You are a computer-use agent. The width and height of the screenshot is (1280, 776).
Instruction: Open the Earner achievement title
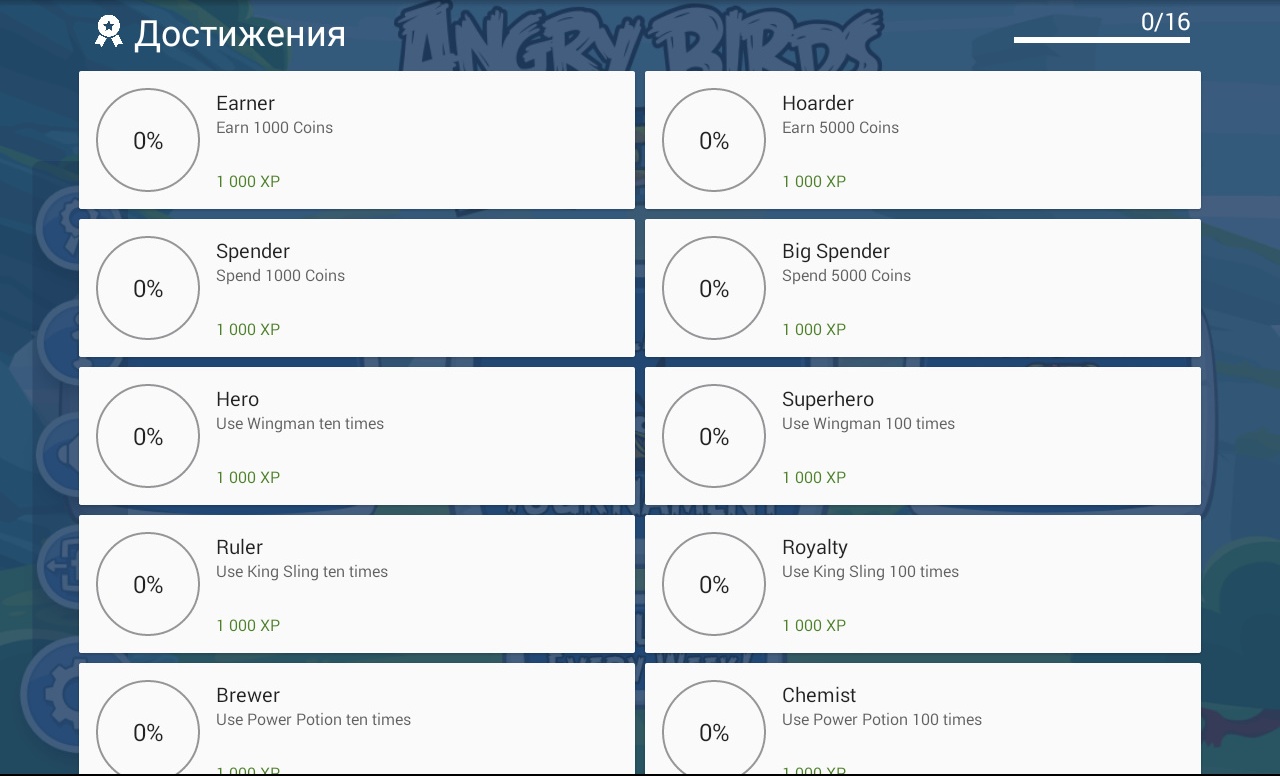pyautogui.click(x=245, y=103)
